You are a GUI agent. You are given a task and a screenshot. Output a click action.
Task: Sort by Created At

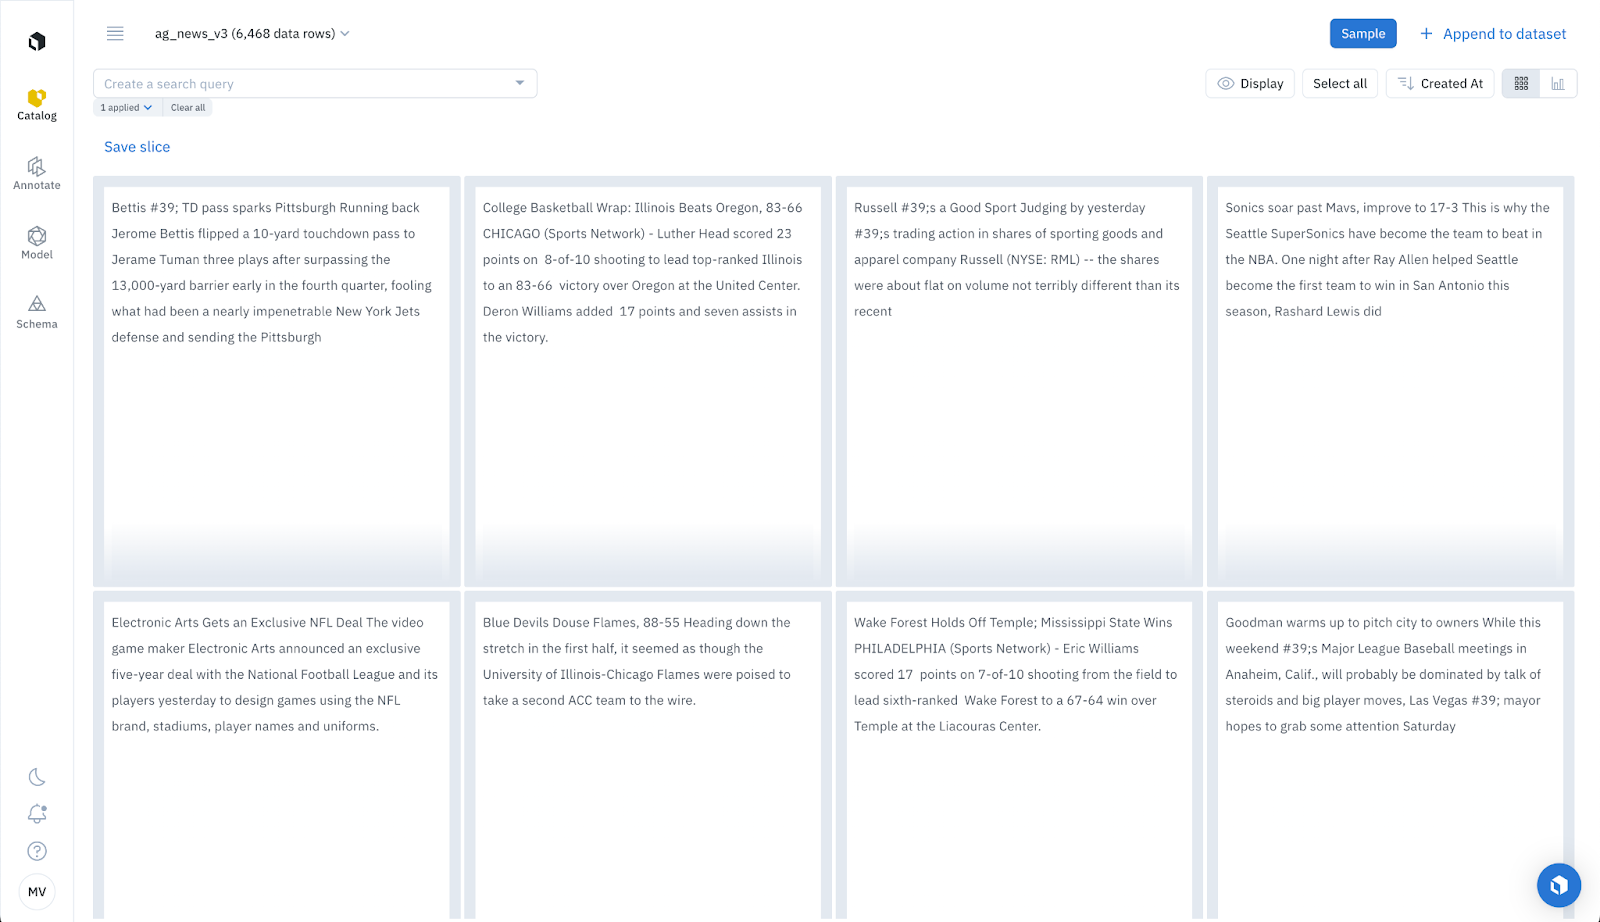click(x=1440, y=84)
